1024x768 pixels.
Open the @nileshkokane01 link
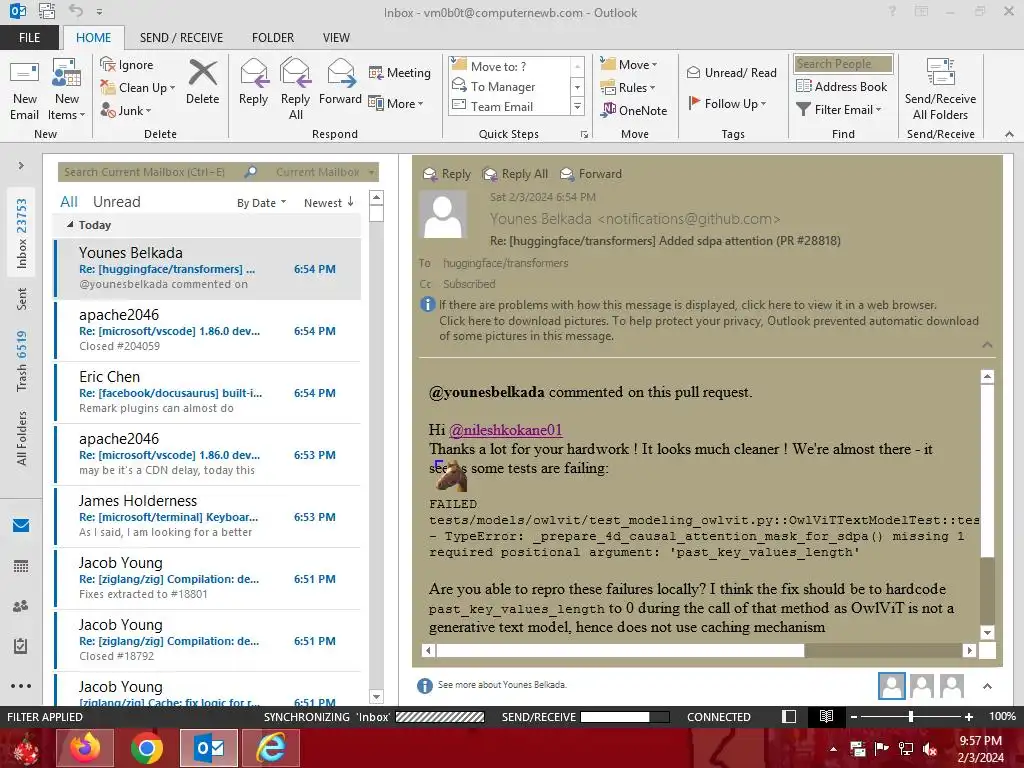coord(505,430)
